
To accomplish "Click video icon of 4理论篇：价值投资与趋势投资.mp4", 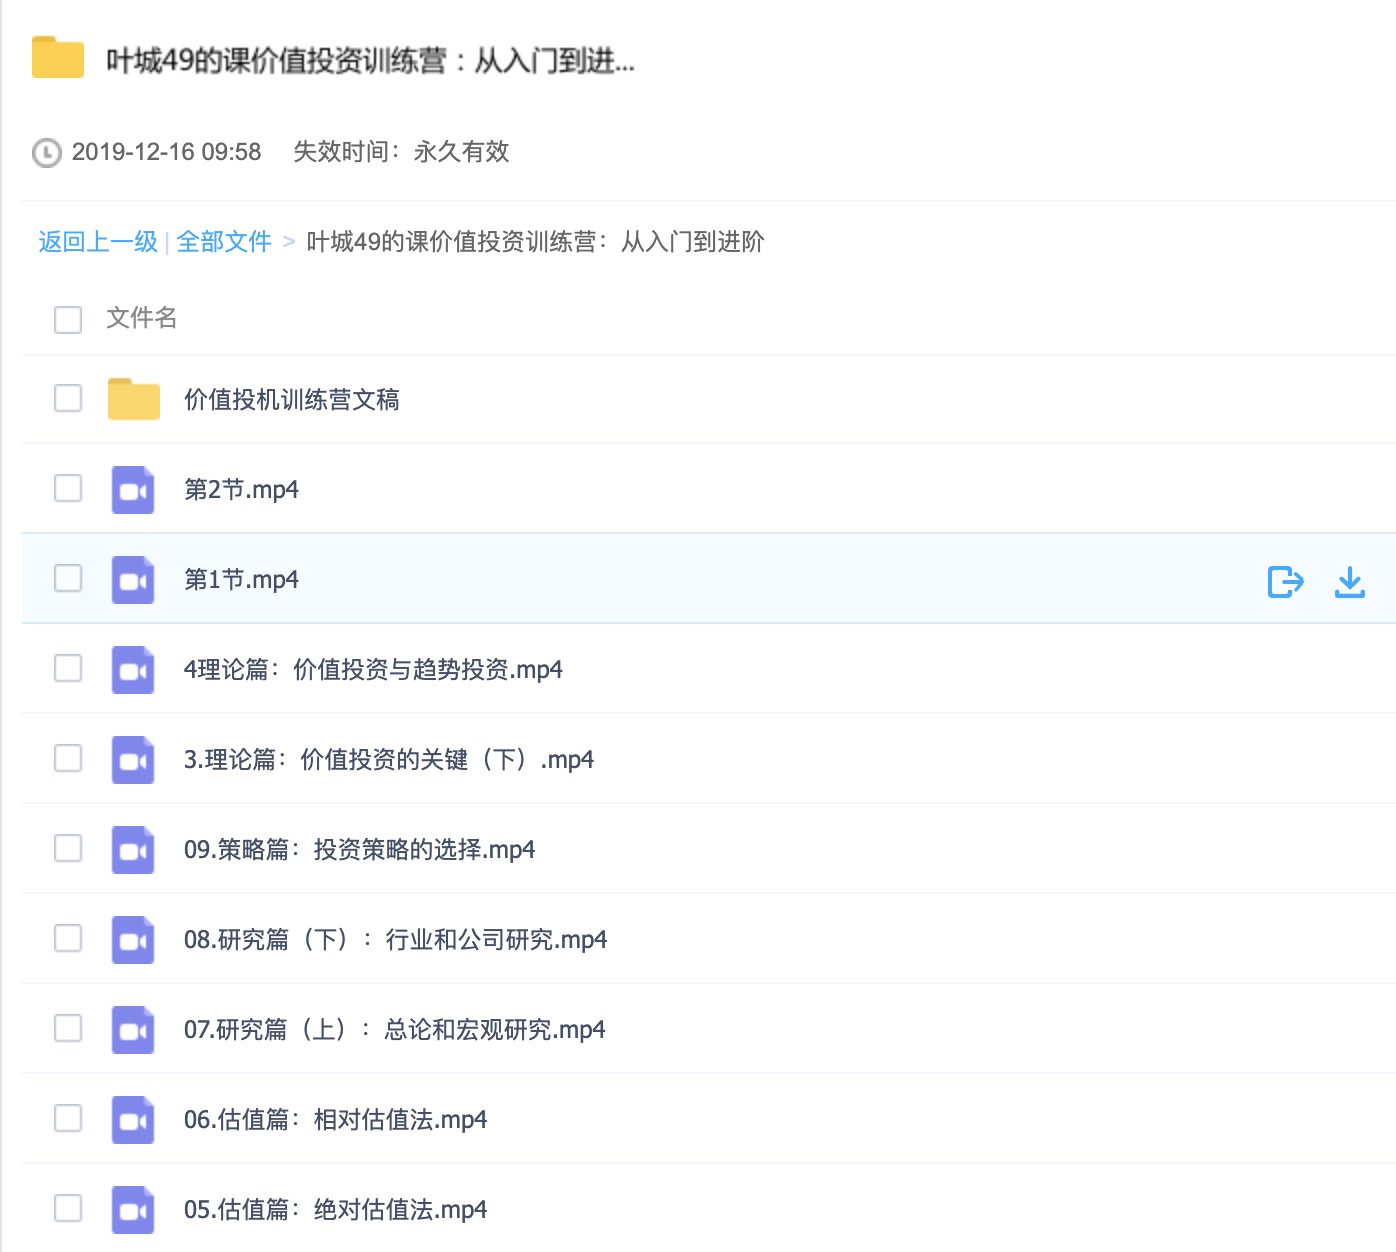I will [133, 670].
